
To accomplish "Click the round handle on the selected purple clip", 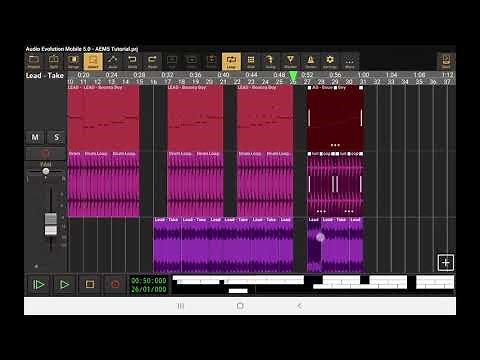I will coord(320,237).
